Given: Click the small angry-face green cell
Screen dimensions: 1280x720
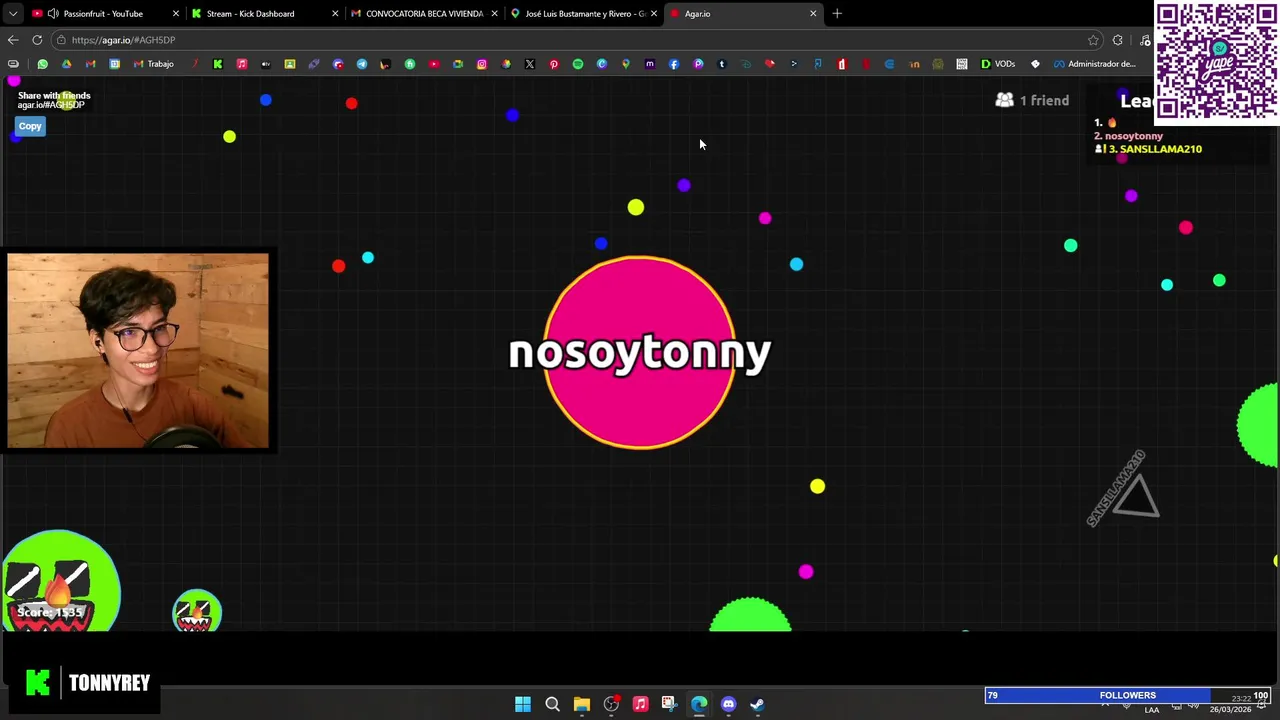Looking at the screenshot, I should [196, 611].
